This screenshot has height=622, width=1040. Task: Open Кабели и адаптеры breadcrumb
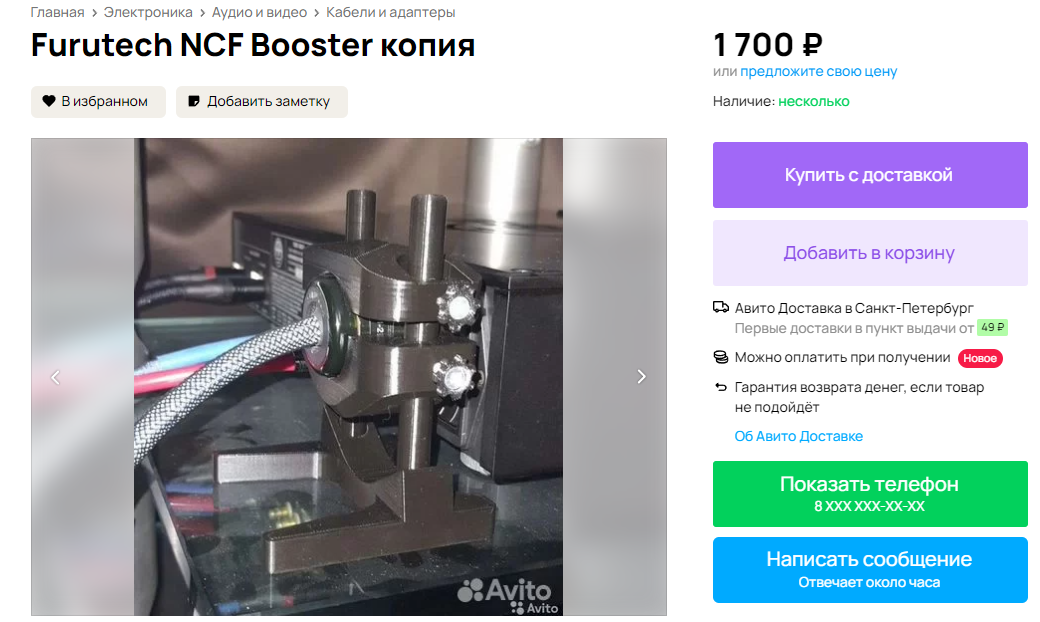point(391,13)
